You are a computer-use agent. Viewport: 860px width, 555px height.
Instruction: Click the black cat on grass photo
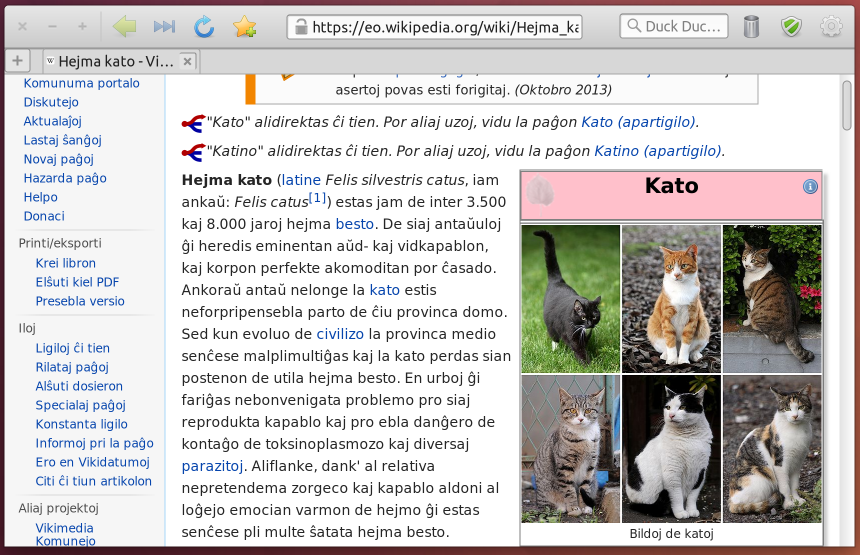(x=570, y=299)
